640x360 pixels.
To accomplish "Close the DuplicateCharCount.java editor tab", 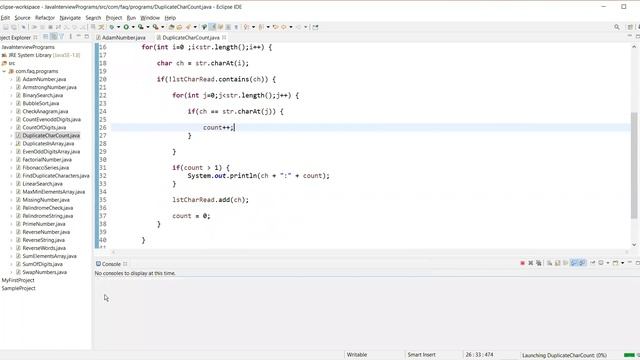I will click(x=224, y=37).
